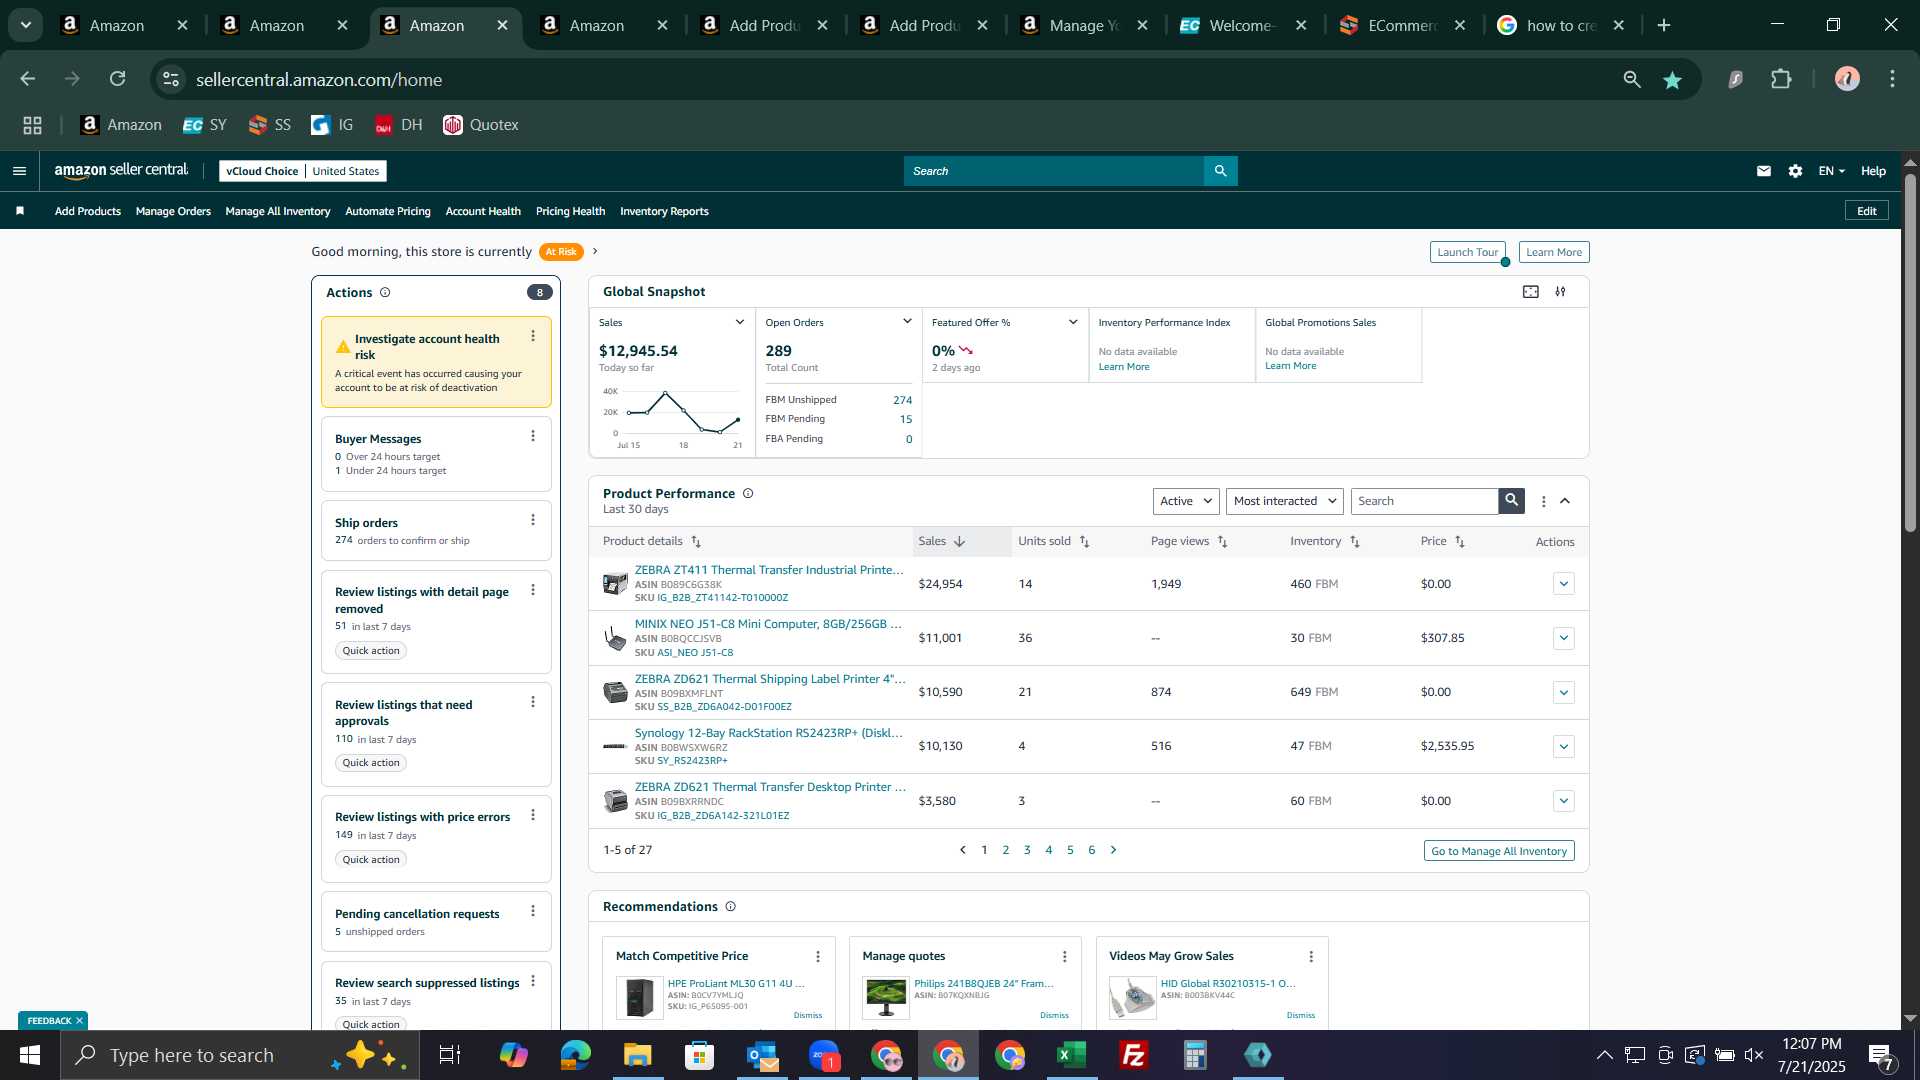The width and height of the screenshot is (1920, 1080).
Task: Open three-dot menu on Manage quotes card
Action: tap(1064, 957)
